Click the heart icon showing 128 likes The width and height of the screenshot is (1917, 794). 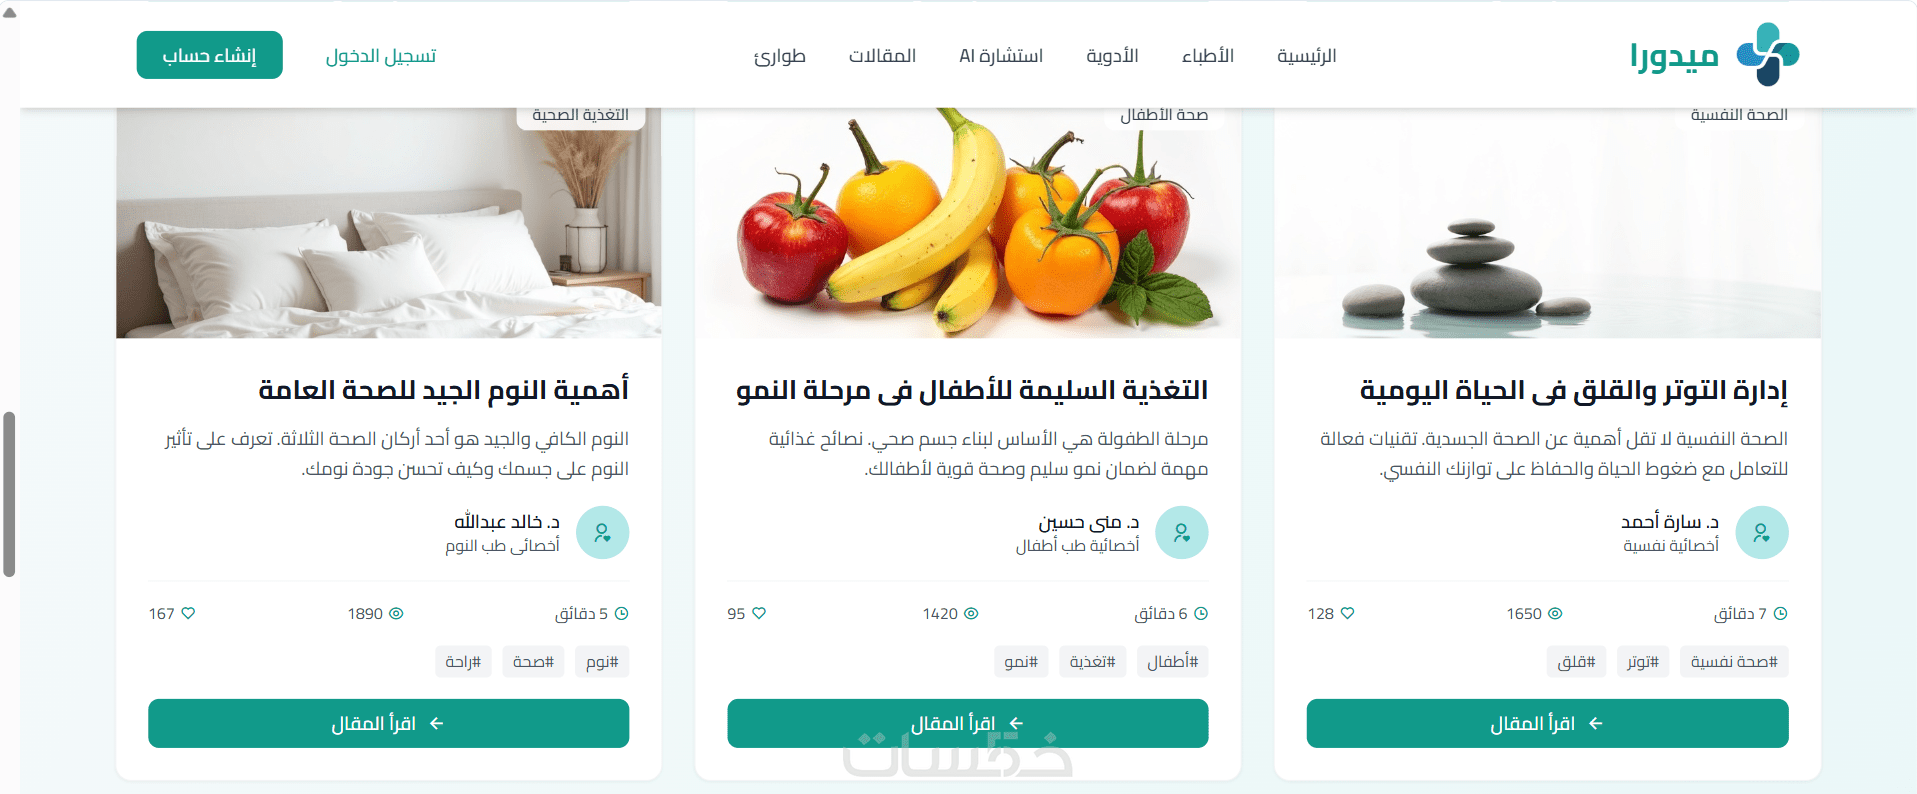(x=1347, y=613)
